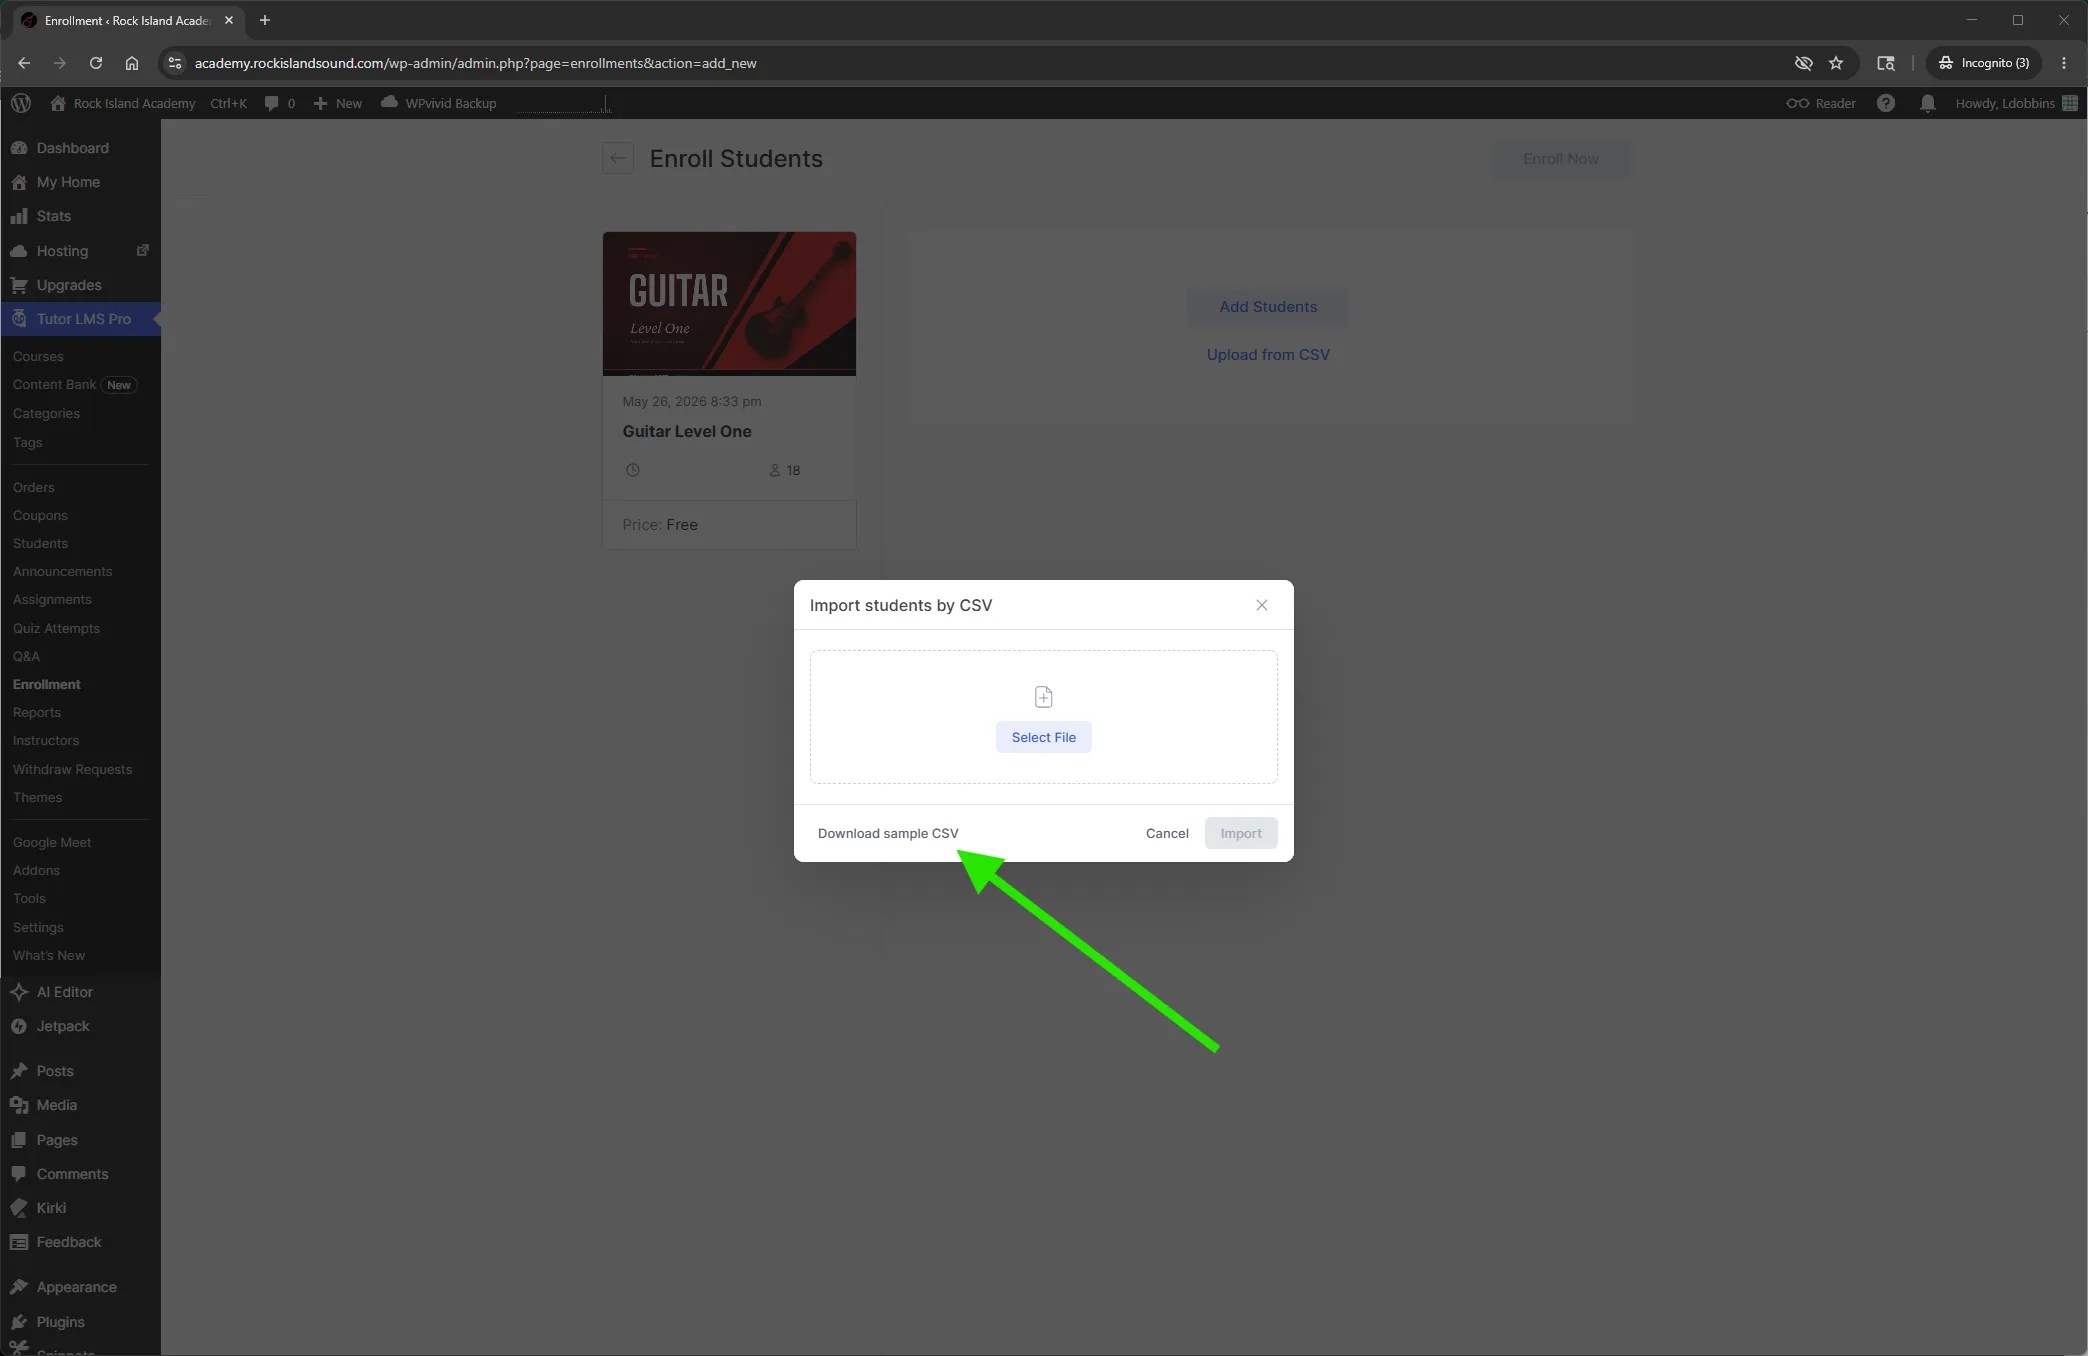
Task: Open comments bubble in admin bar
Action: click(280, 103)
